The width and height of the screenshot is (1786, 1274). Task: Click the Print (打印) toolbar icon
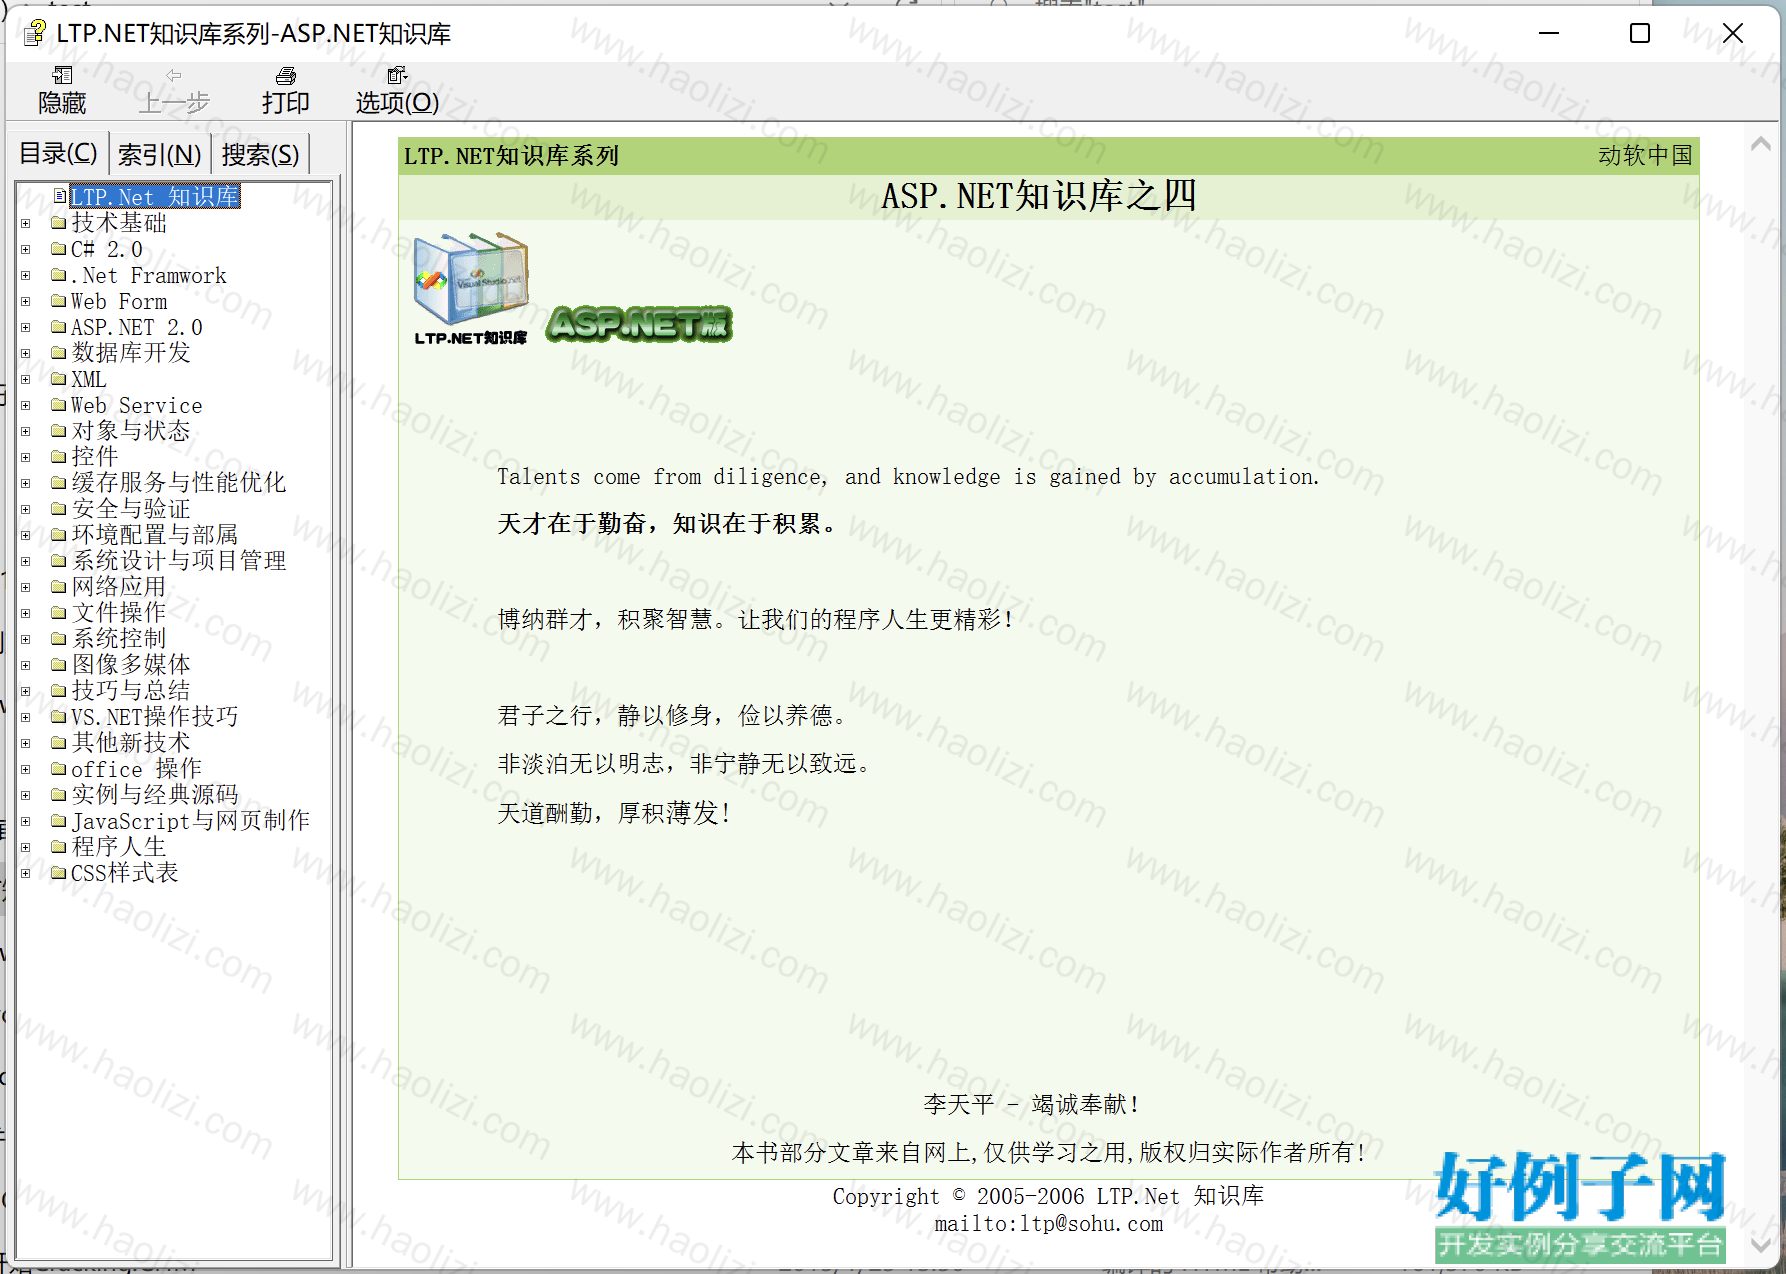pyautogui.click(x=286, y=76)
